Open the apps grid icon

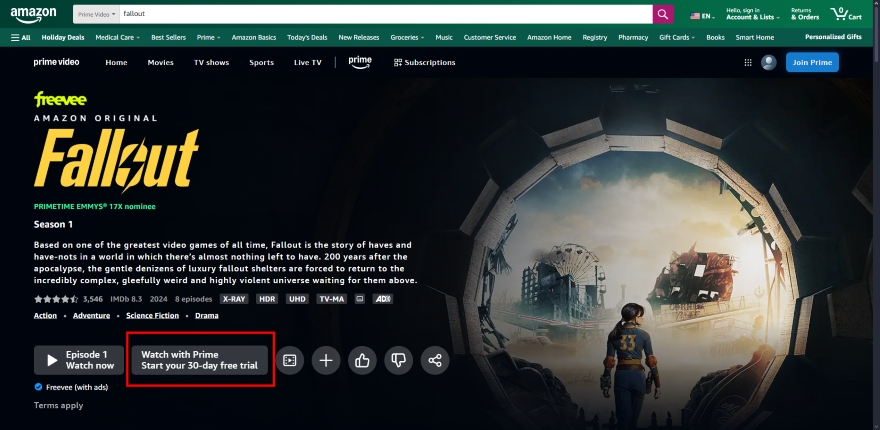point(748,62)
